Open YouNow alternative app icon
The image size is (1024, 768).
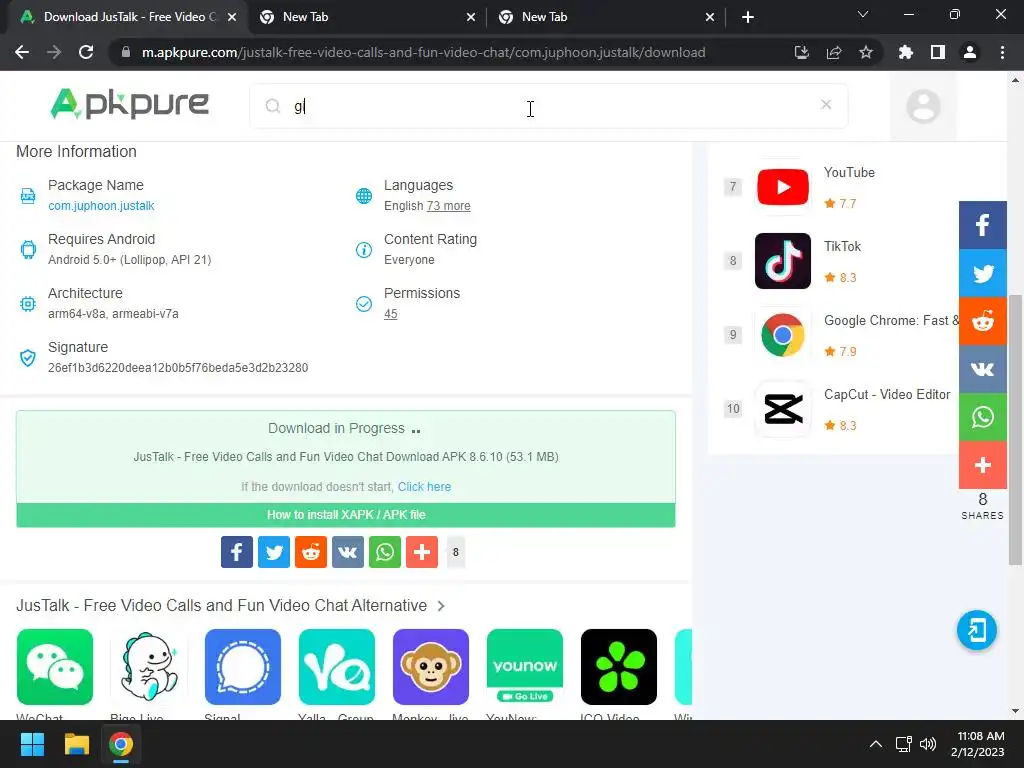click(x=525, y=667)
